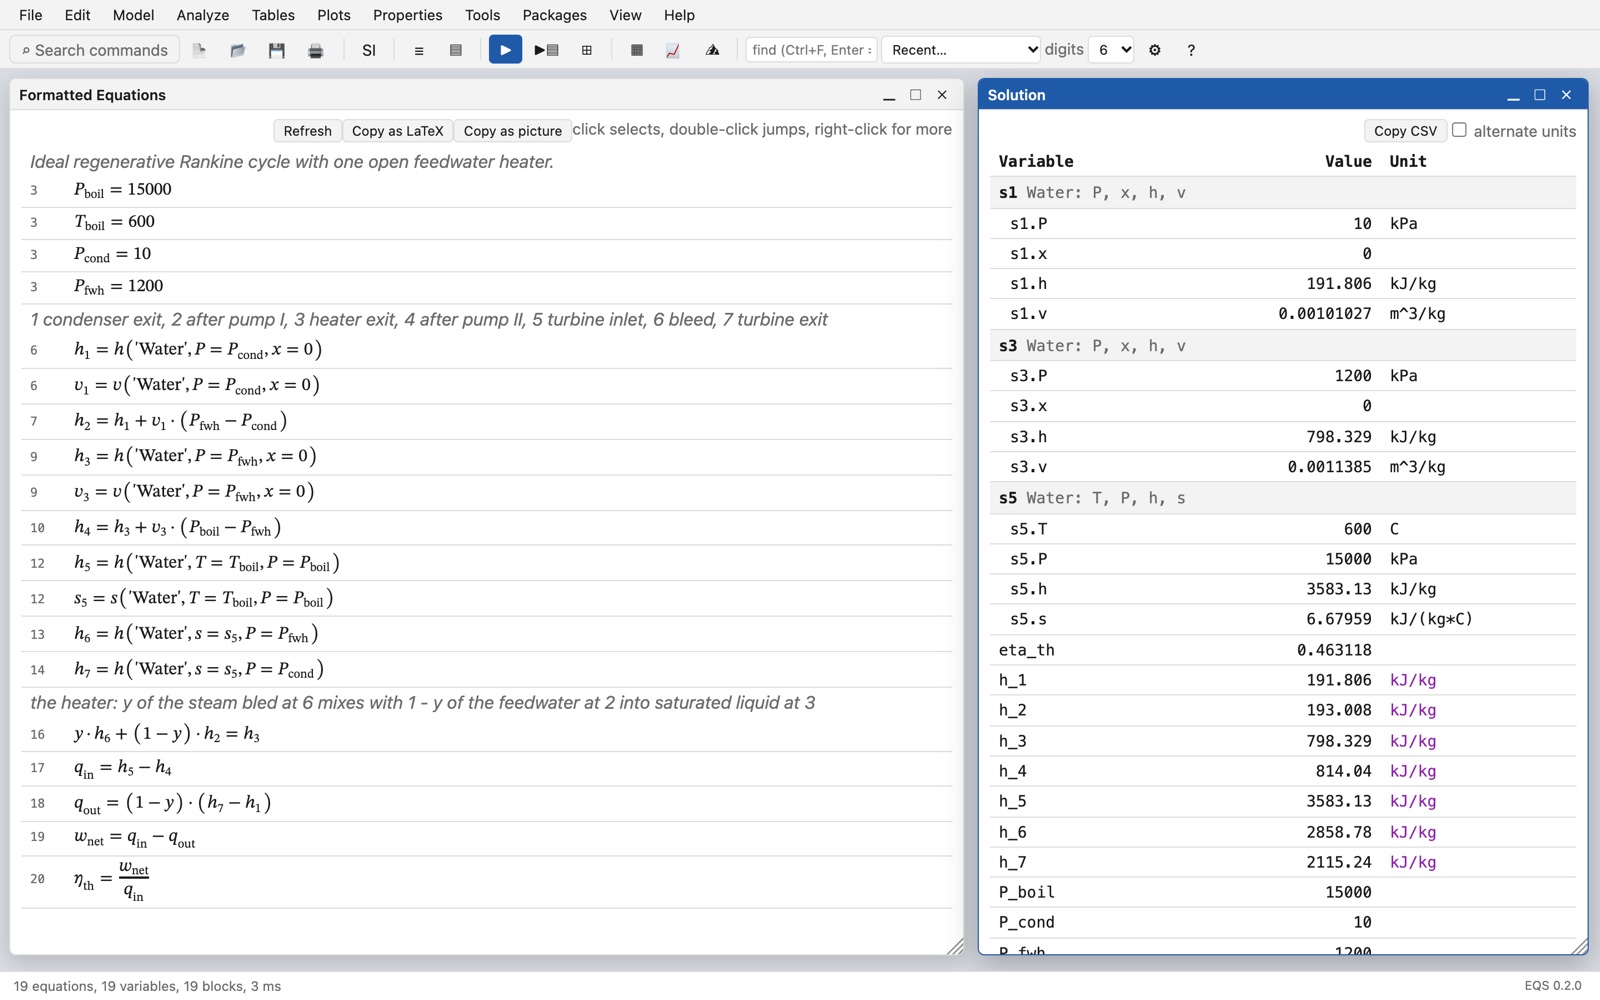The image size is (1600, 1000).
Task: Collapse the s3 Water state group
Action: (1282, 346)
